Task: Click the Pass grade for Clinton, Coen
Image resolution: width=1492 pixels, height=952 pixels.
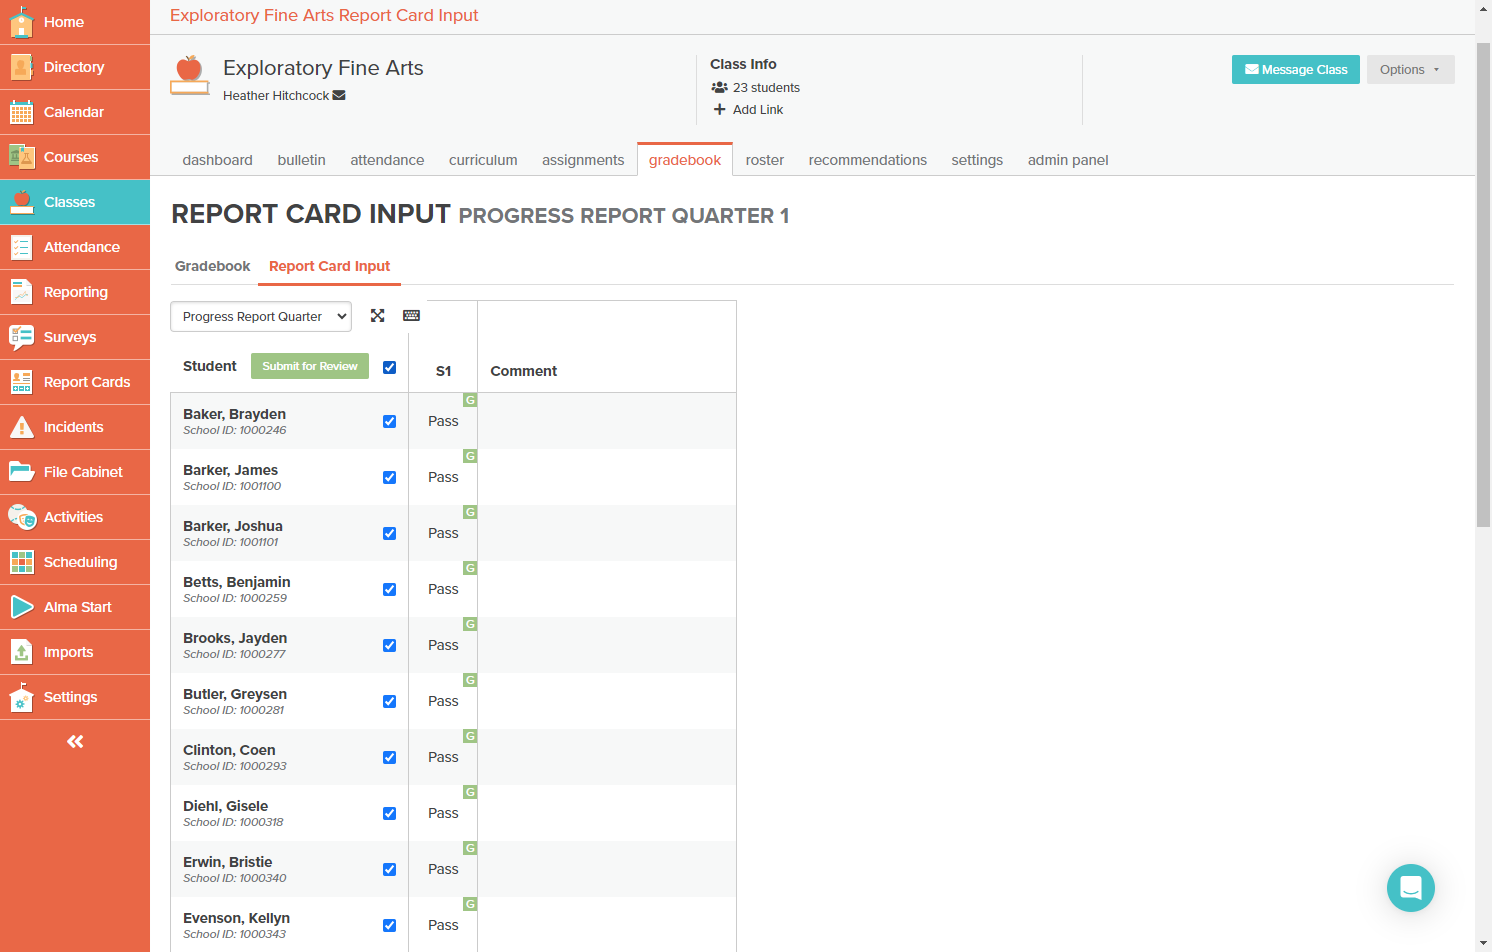Action: tap(443, 757)
